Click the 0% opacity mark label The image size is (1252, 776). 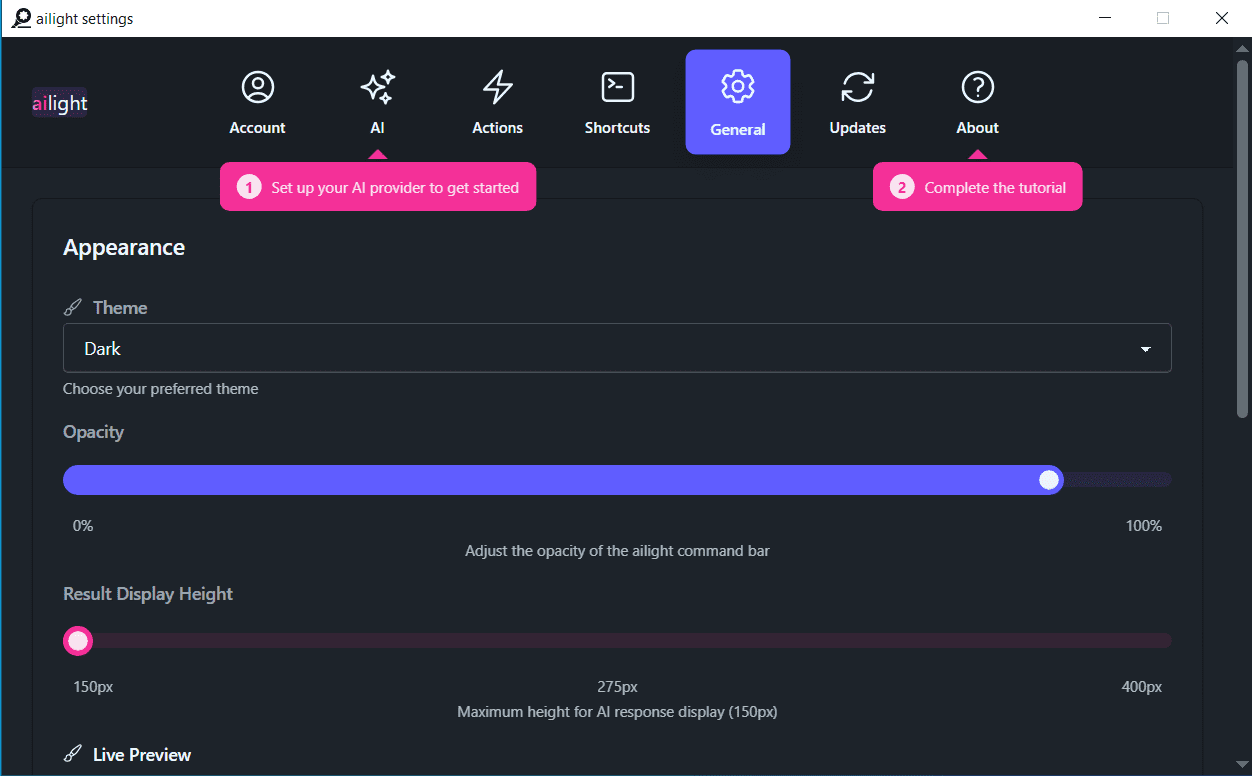click(x=83, y=526)
